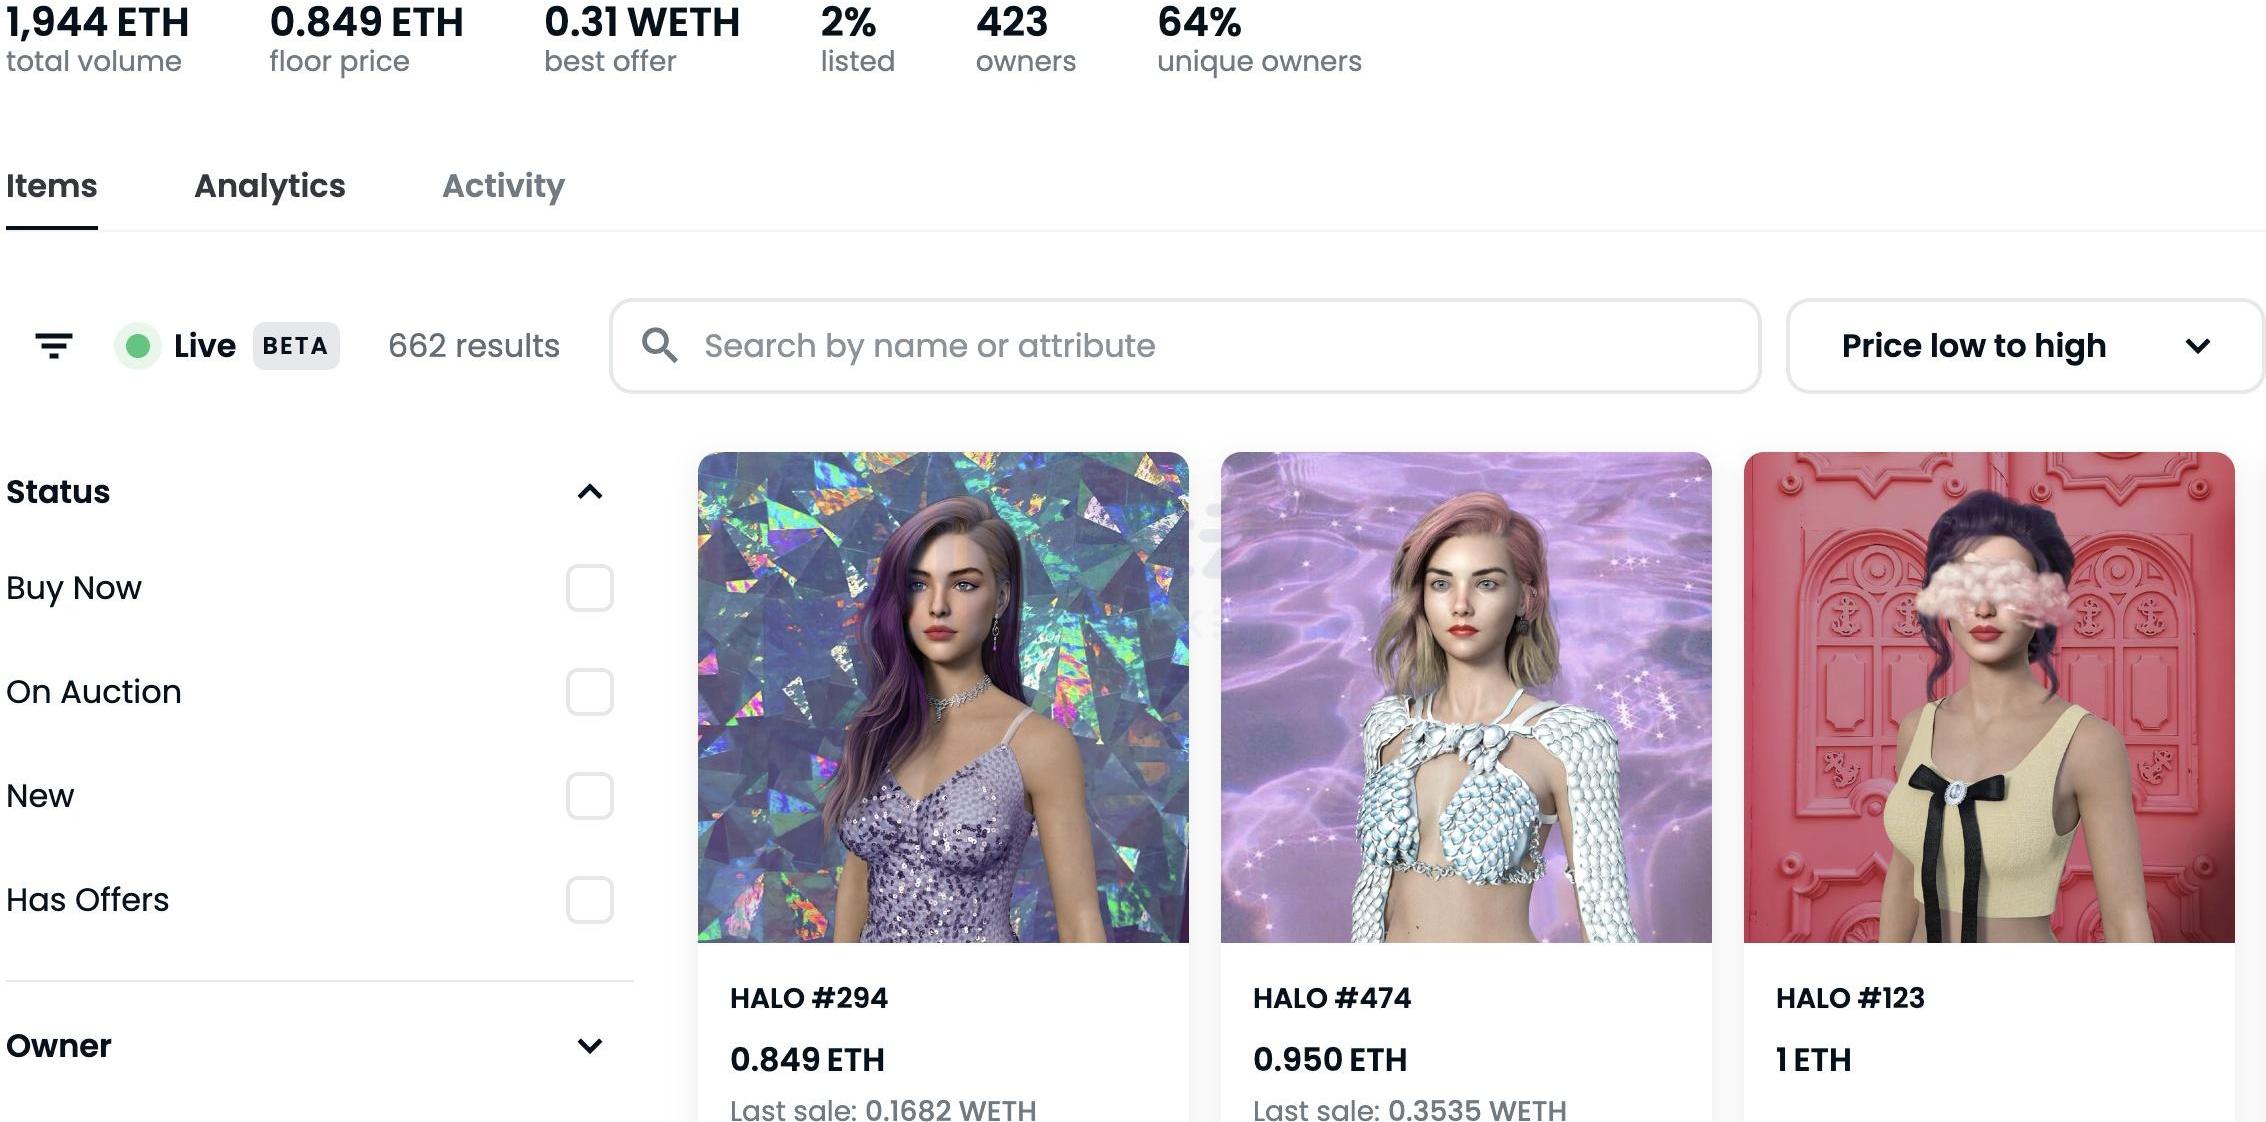Image resolution: width=2266 pixels, height=1122 pixels.
Task: Expand the Owner filter section
Action: (x=589, y=1046)
